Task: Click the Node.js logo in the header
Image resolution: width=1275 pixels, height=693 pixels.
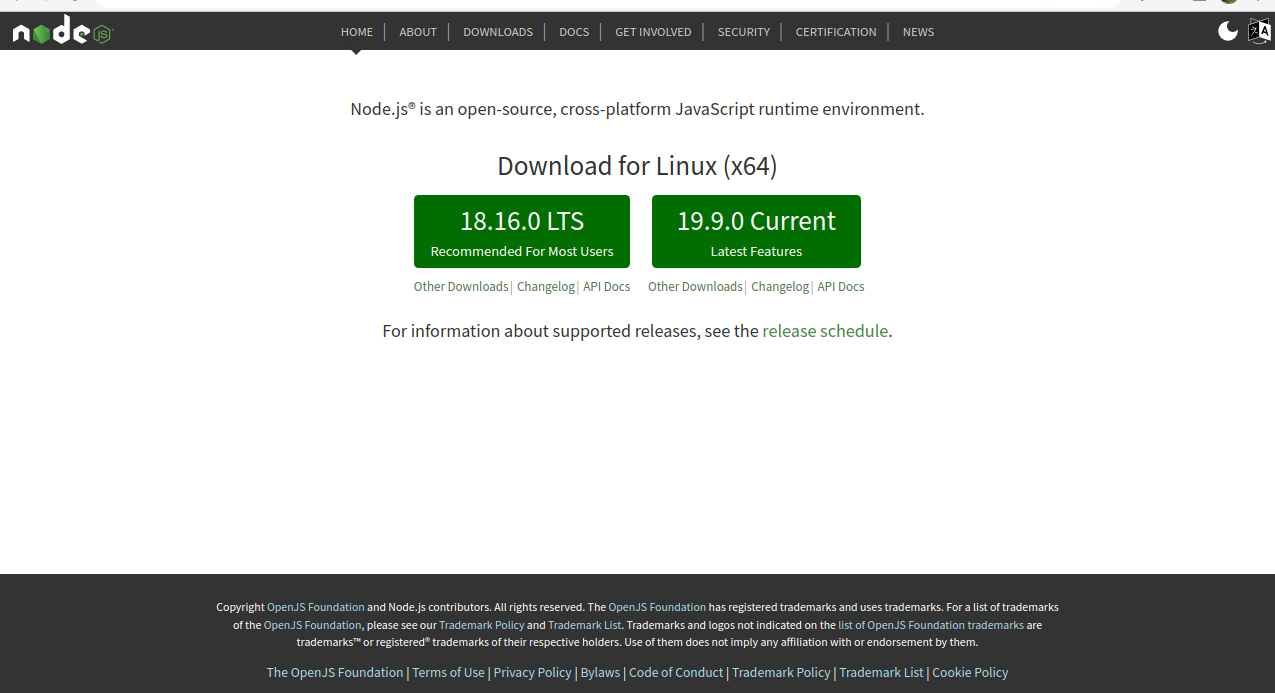Action: click(x=63, y=32)
